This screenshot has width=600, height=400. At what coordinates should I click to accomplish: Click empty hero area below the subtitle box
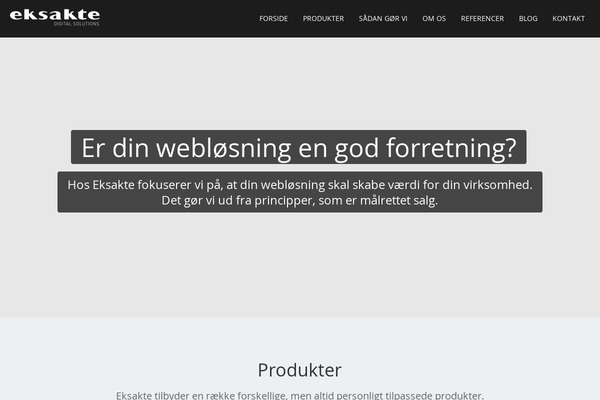tap(300, 264)
